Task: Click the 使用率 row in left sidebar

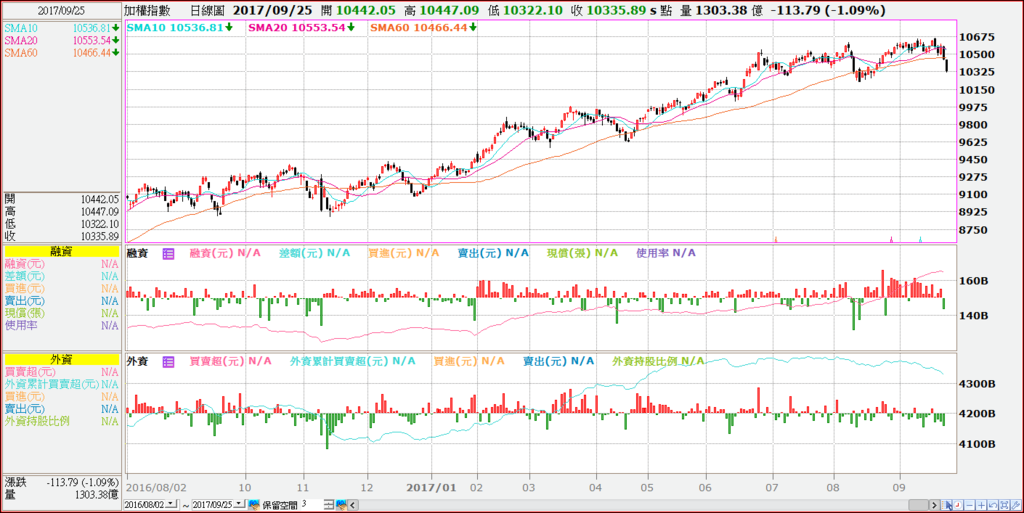Action: pos(61,325)
